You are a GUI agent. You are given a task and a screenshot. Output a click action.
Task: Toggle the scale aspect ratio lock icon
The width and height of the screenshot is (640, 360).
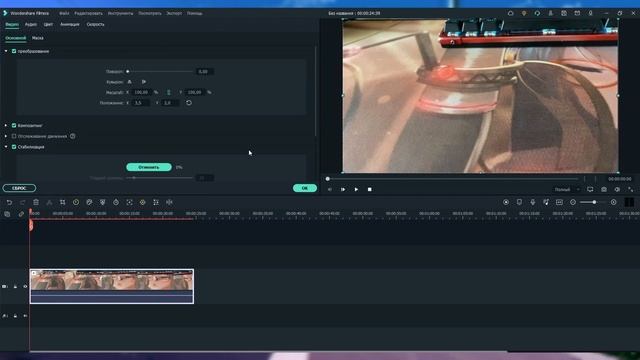coord(169,93)
